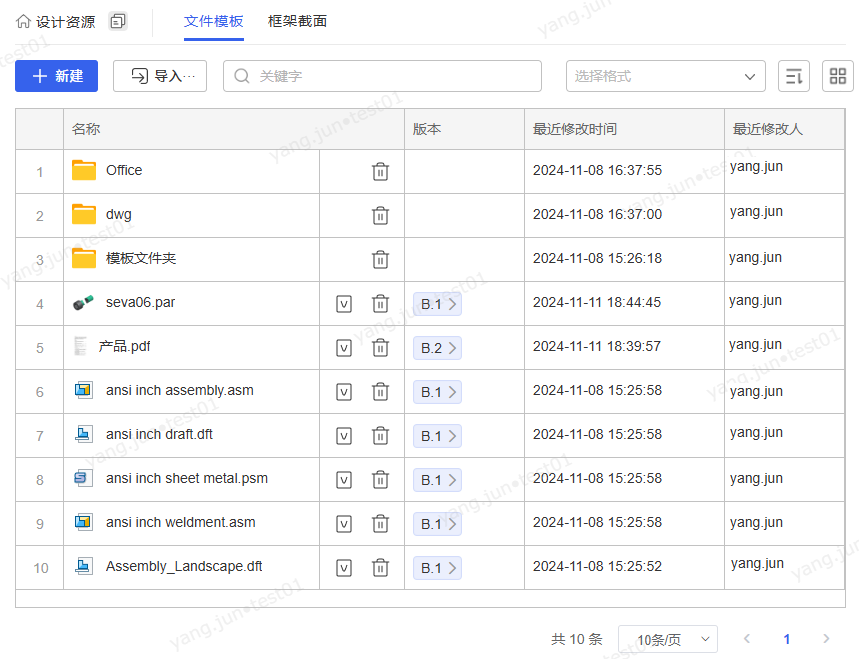Screen dimensions: 859x659
Task: Click the seva06.par part file icon
Action: 83,302
